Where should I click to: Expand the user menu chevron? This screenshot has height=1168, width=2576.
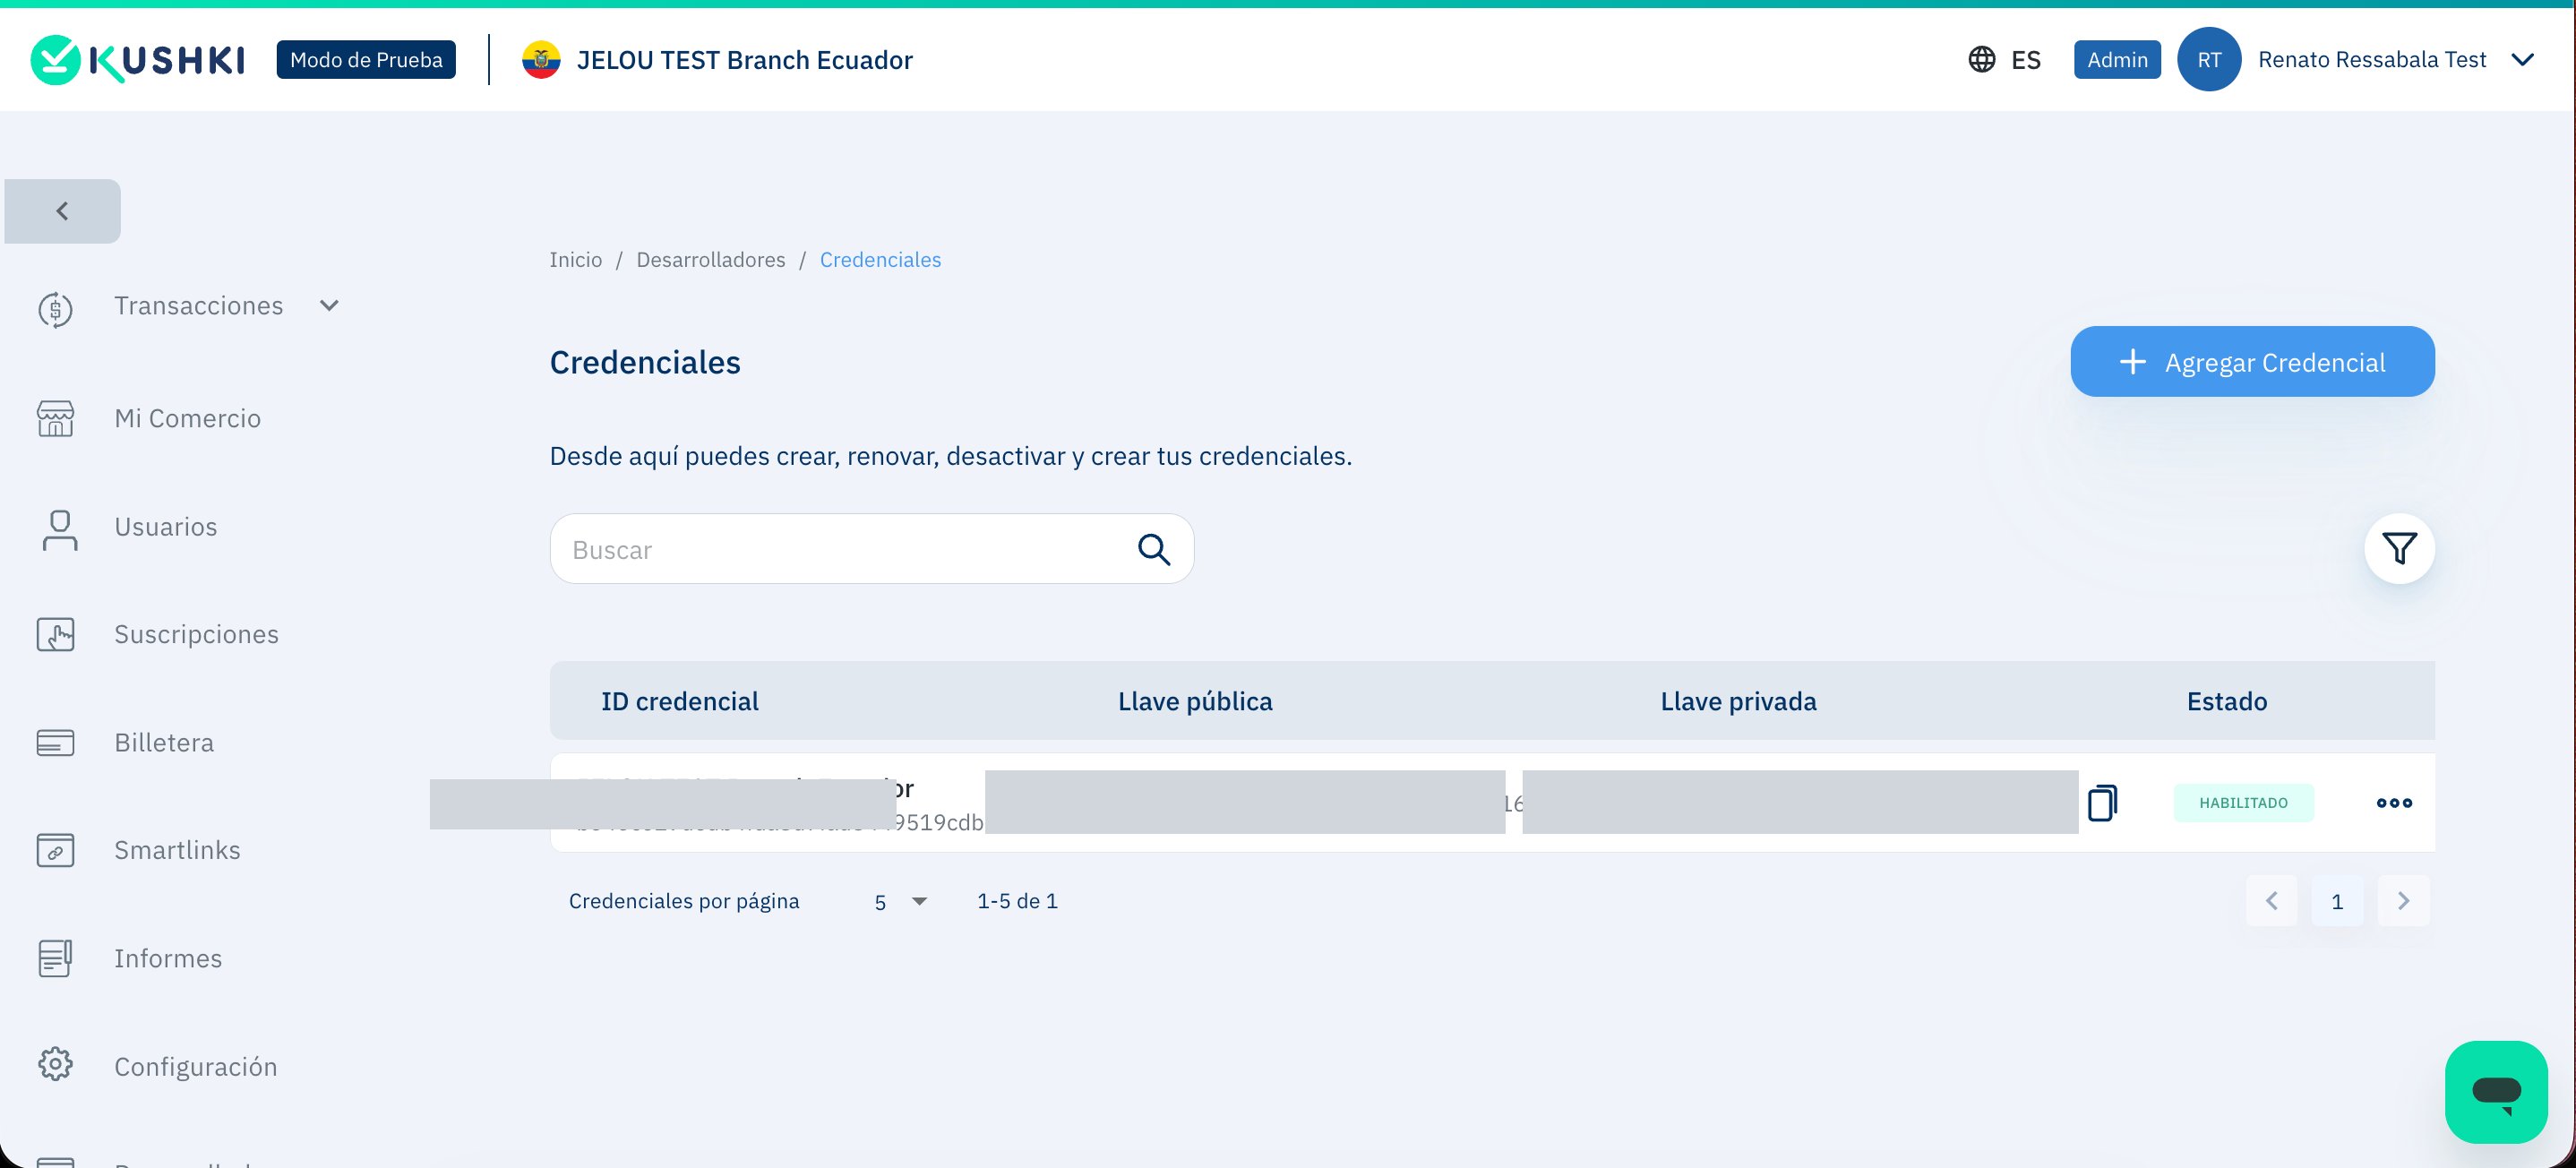tap(2523, 60)
